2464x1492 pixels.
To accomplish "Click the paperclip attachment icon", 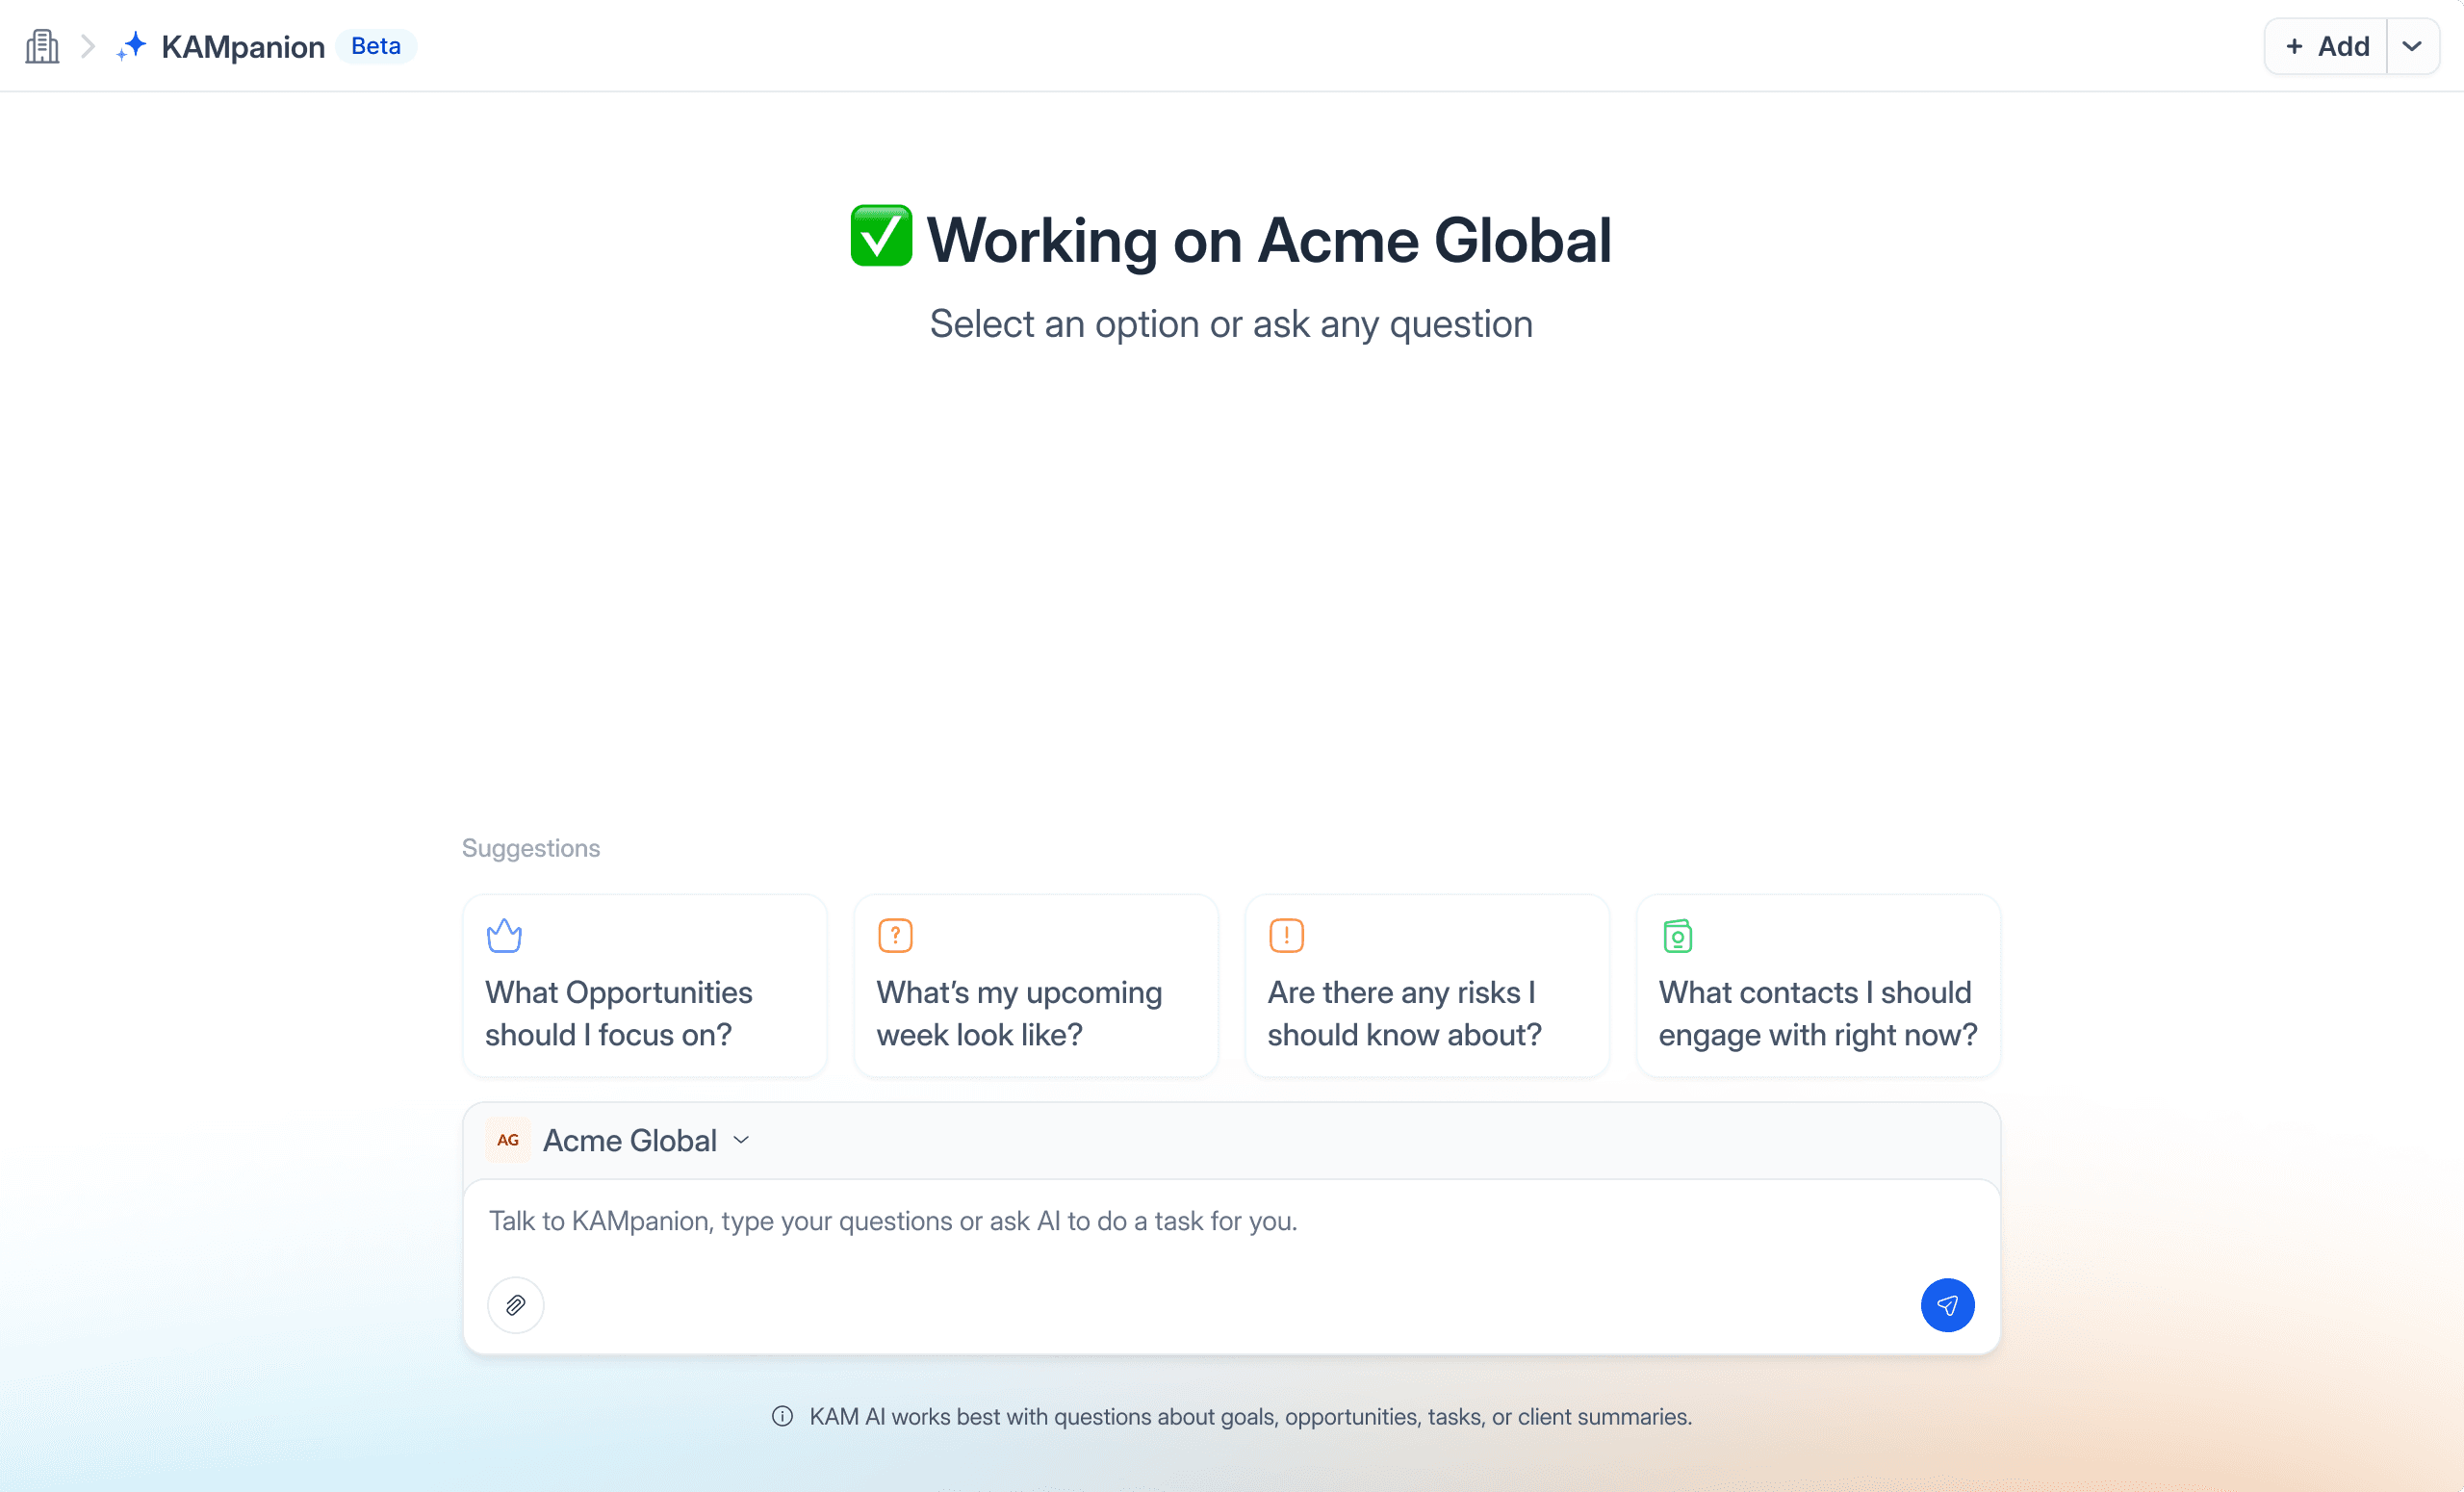I will 516,1305.
